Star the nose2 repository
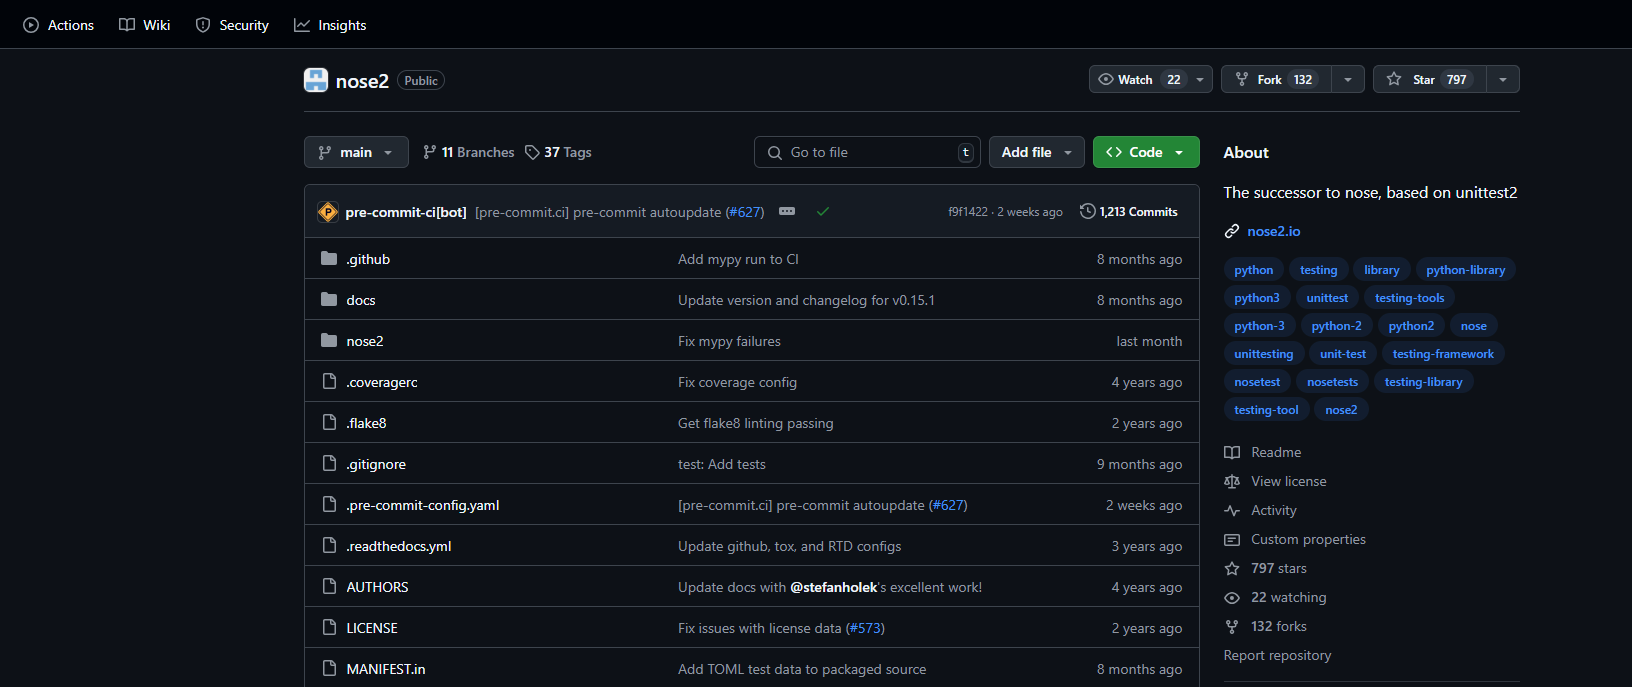This screenshot has height=687, width=1632. [1429, 79]
